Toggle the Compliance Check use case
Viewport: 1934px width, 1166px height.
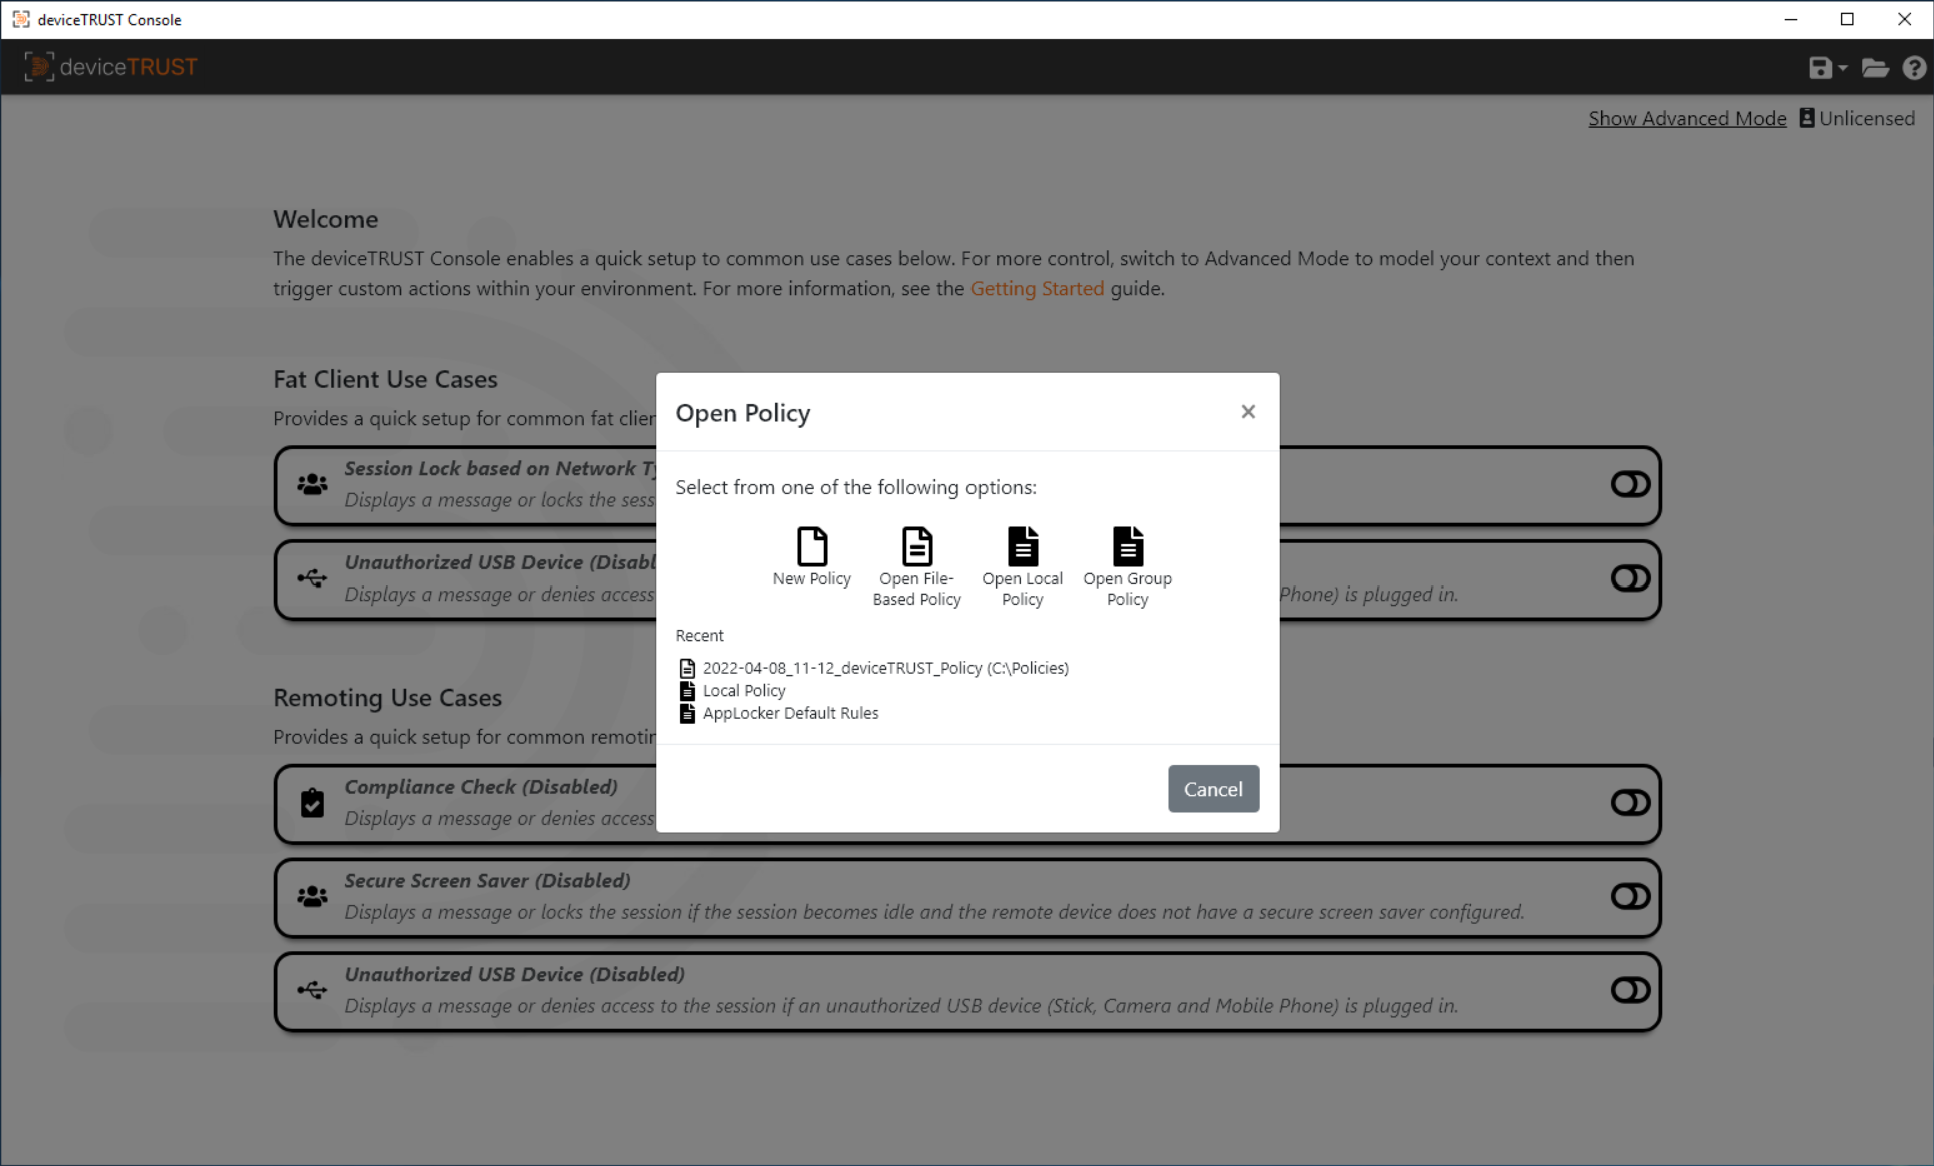coord(1630,801)
